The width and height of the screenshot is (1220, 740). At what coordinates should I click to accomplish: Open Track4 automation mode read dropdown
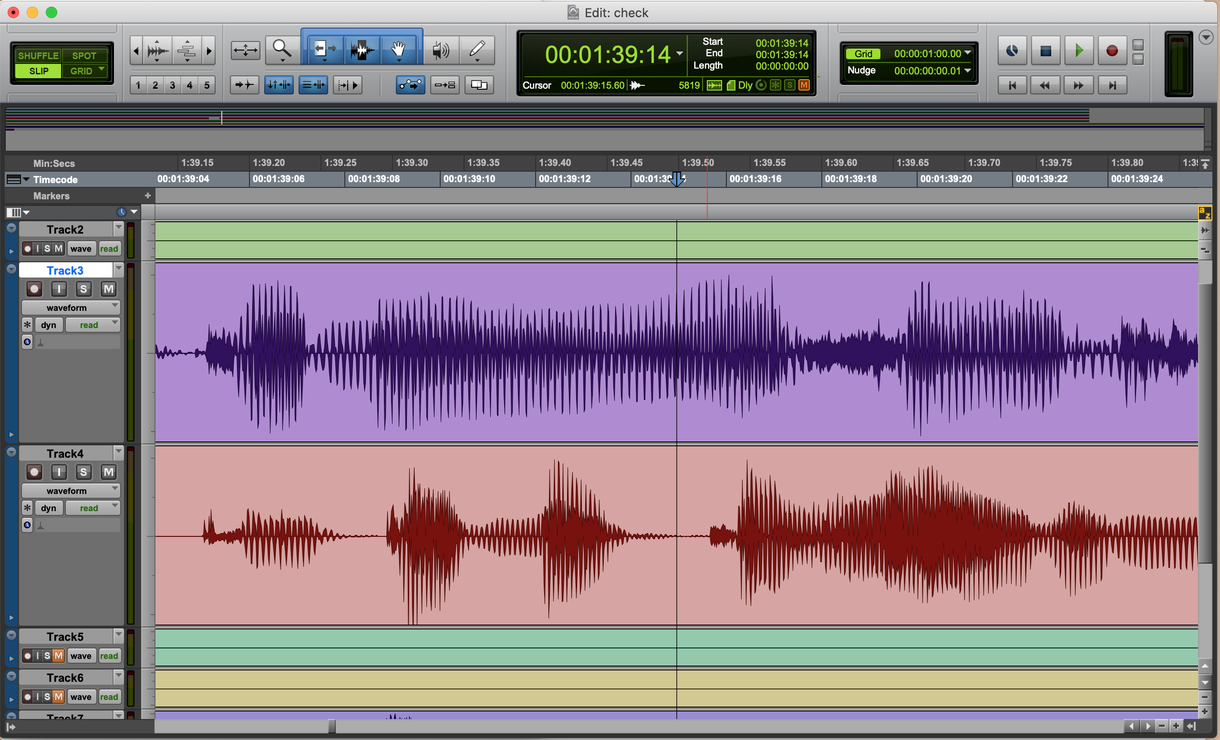(94, 508)
